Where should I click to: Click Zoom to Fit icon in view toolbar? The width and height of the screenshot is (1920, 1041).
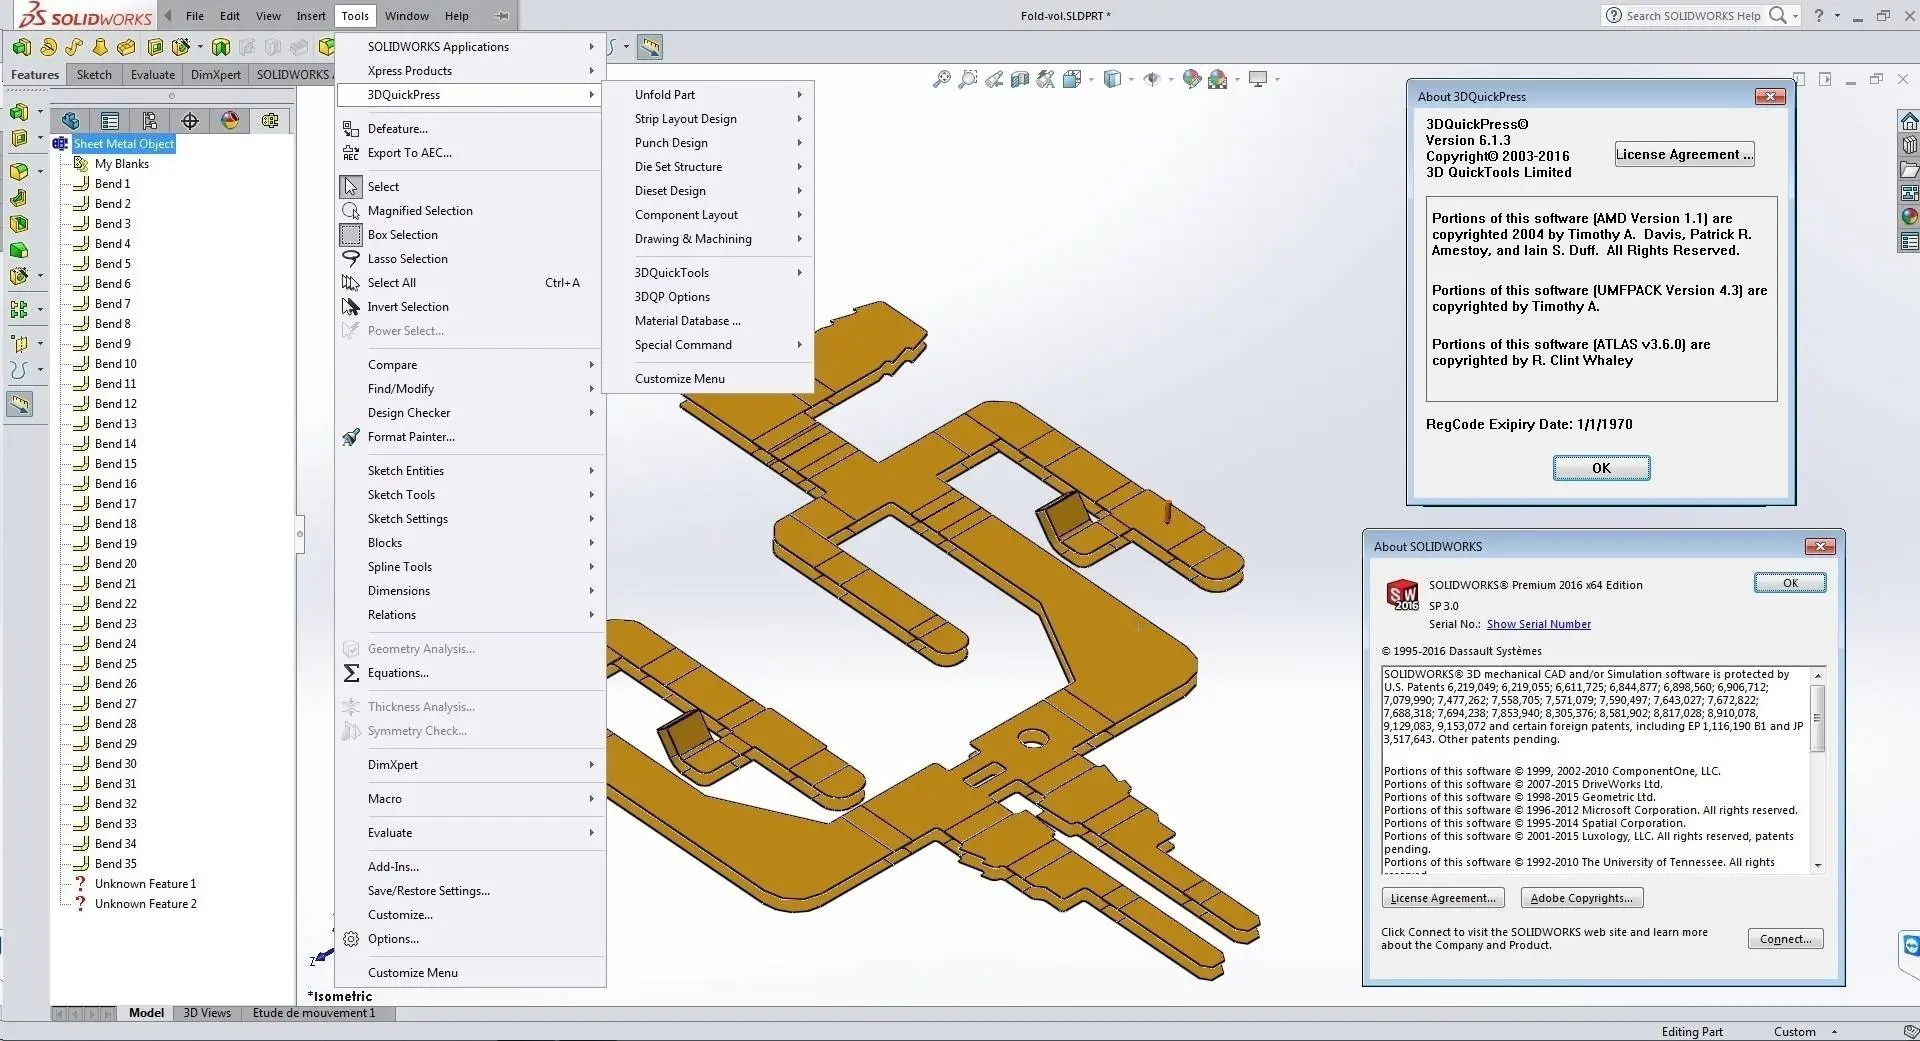942,79
